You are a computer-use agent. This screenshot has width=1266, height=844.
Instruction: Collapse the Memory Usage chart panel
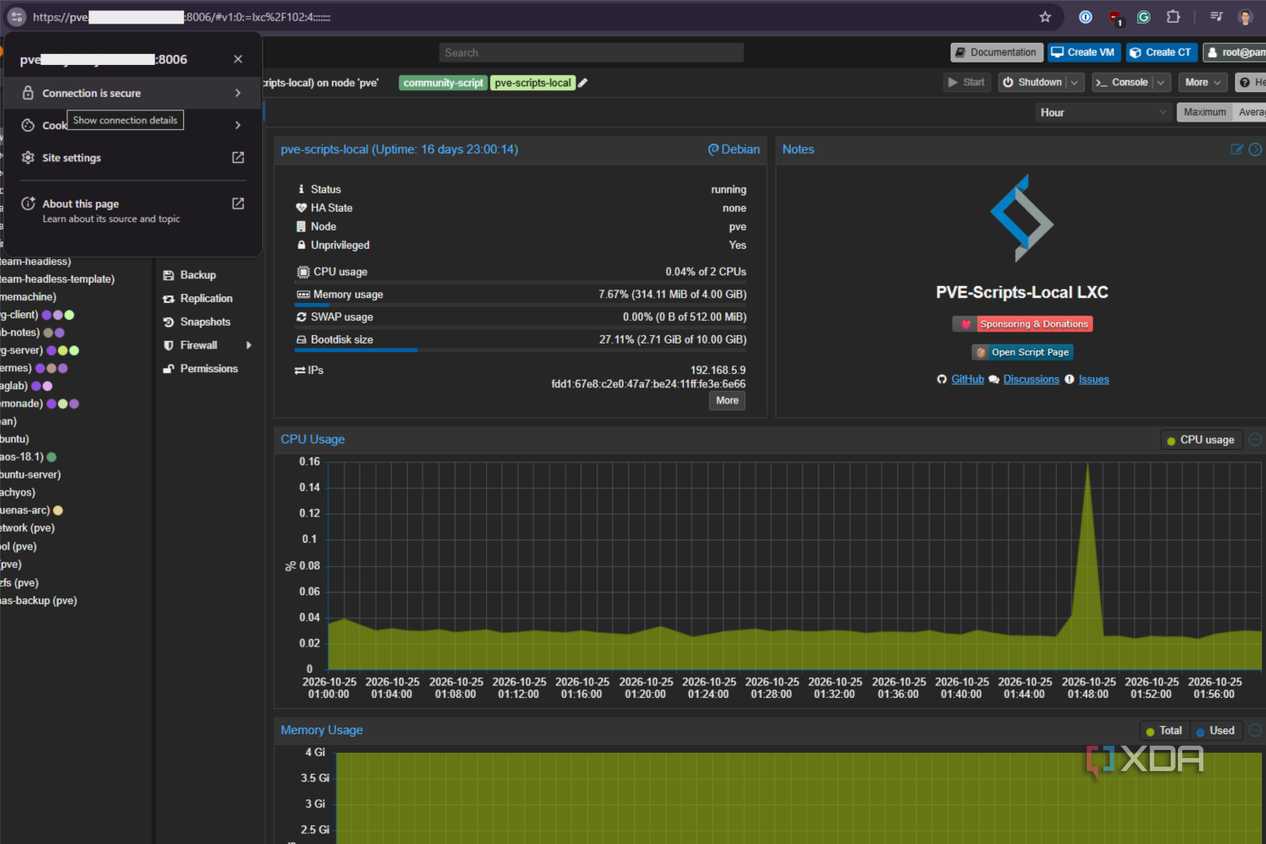coord(1256,730)
